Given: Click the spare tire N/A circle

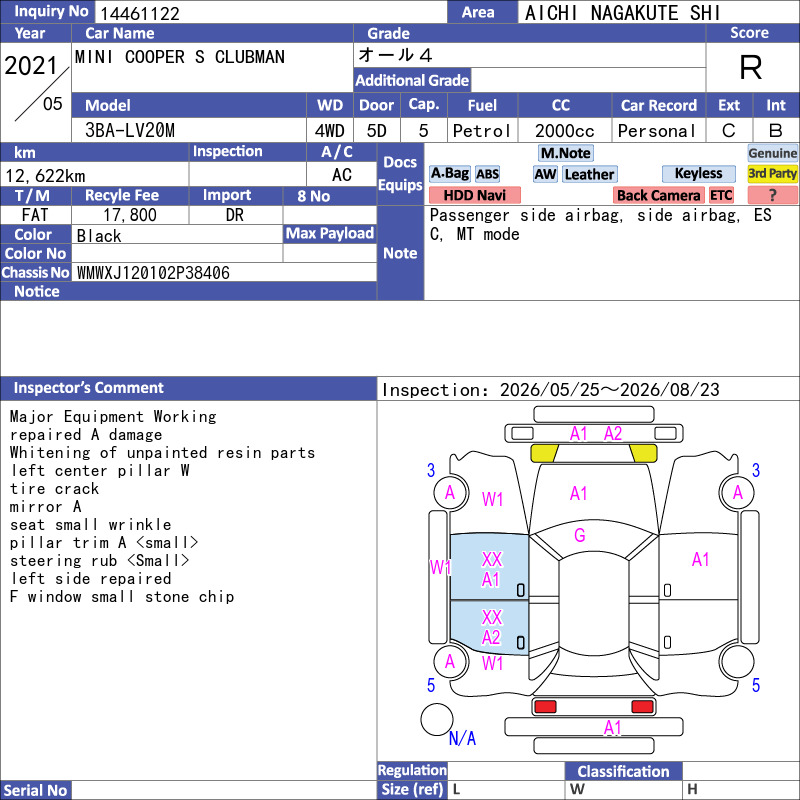Looking at the screenshot, I should coord(436,719).
